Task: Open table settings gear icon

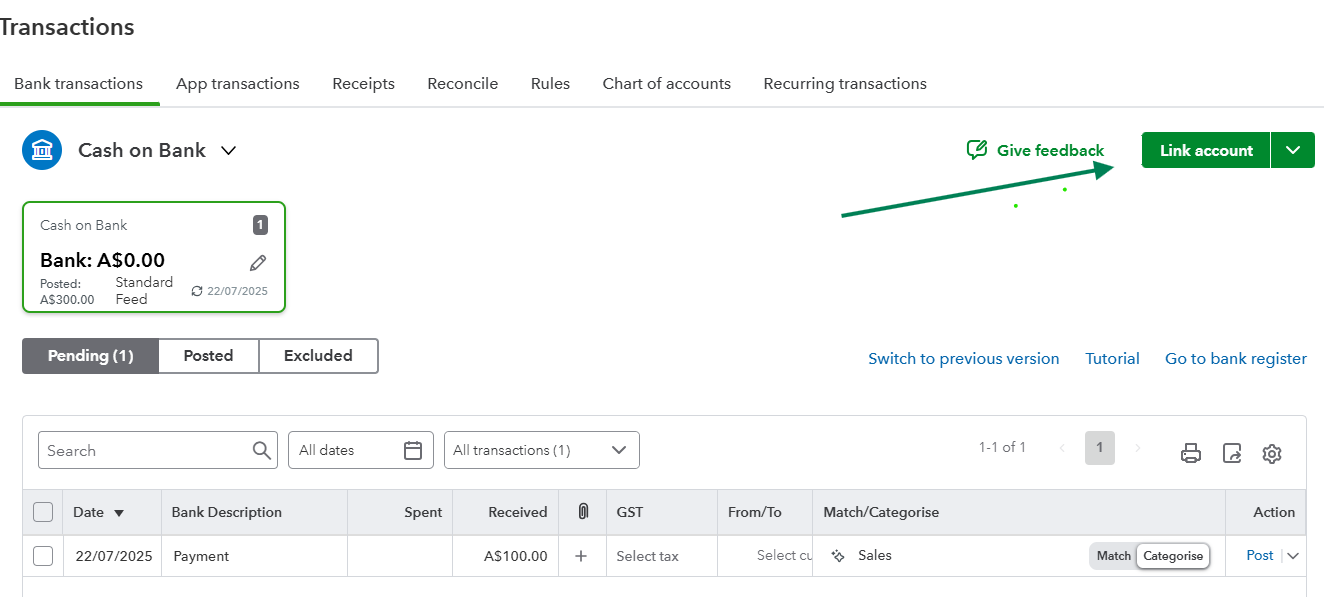Action: 1272,453
